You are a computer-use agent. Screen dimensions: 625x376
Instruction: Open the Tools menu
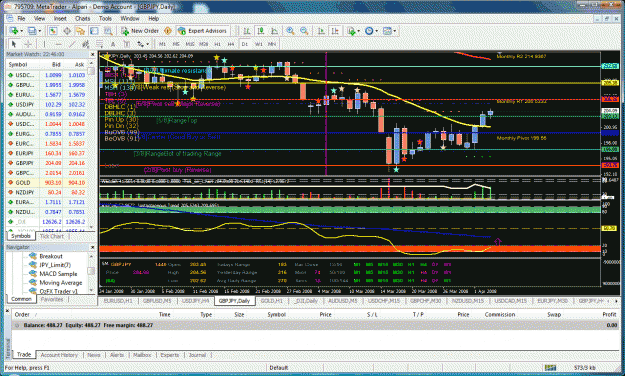coord(105,18)
